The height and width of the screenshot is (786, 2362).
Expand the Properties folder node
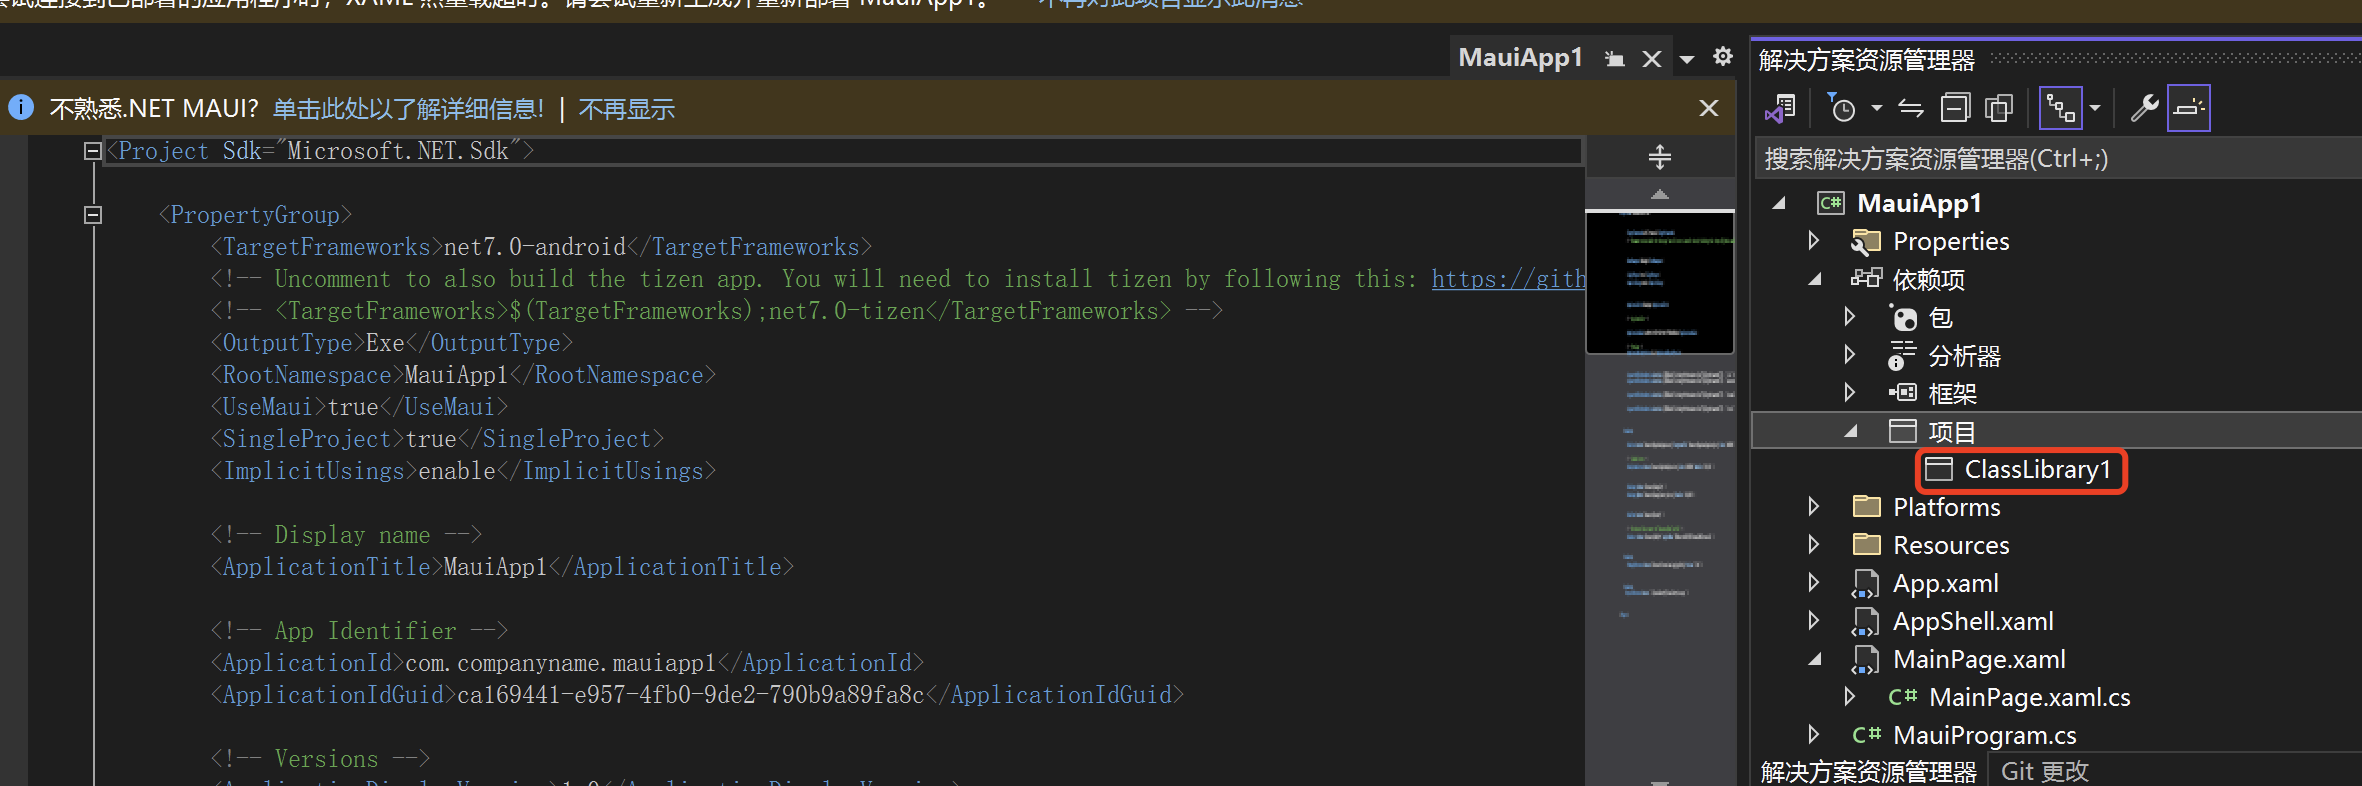coord(1813,241)
